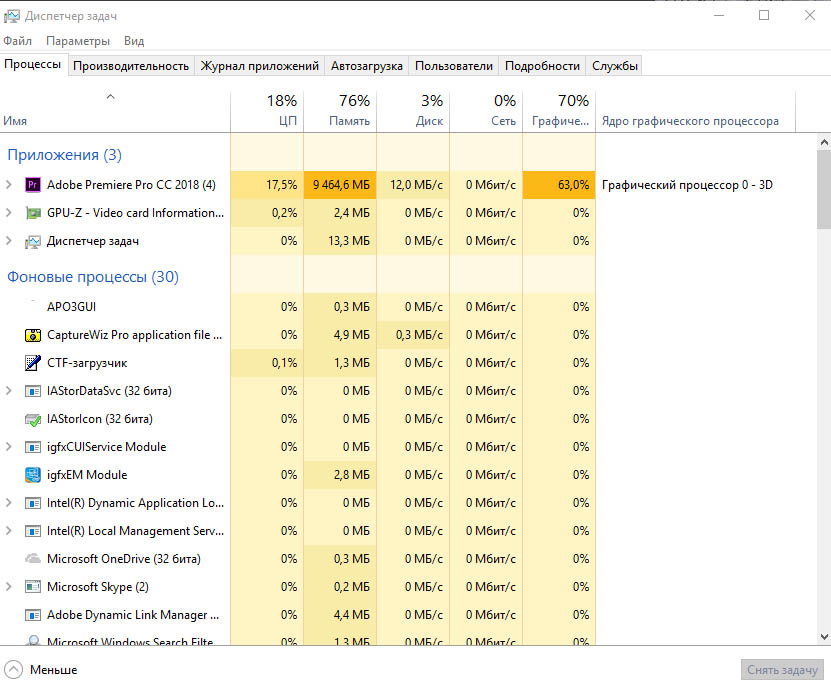
Task: Open the Вид menu
Action: pos(134,41)
